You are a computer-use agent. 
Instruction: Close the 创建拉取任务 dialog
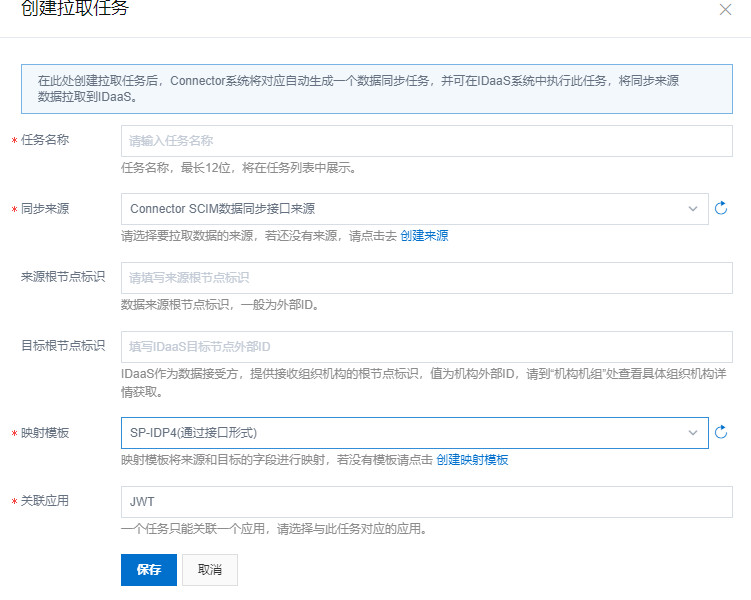tap(725, 9)
